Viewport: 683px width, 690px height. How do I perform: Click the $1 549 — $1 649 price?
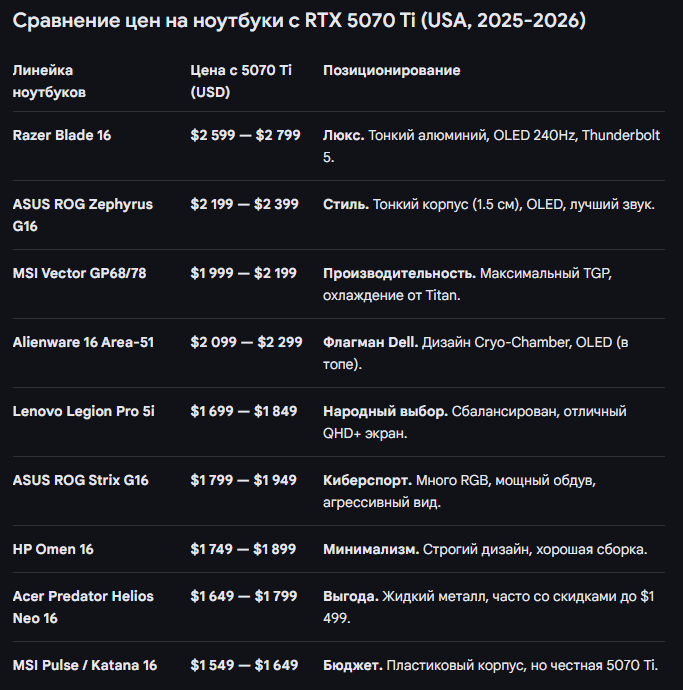(x=244, y=665)
